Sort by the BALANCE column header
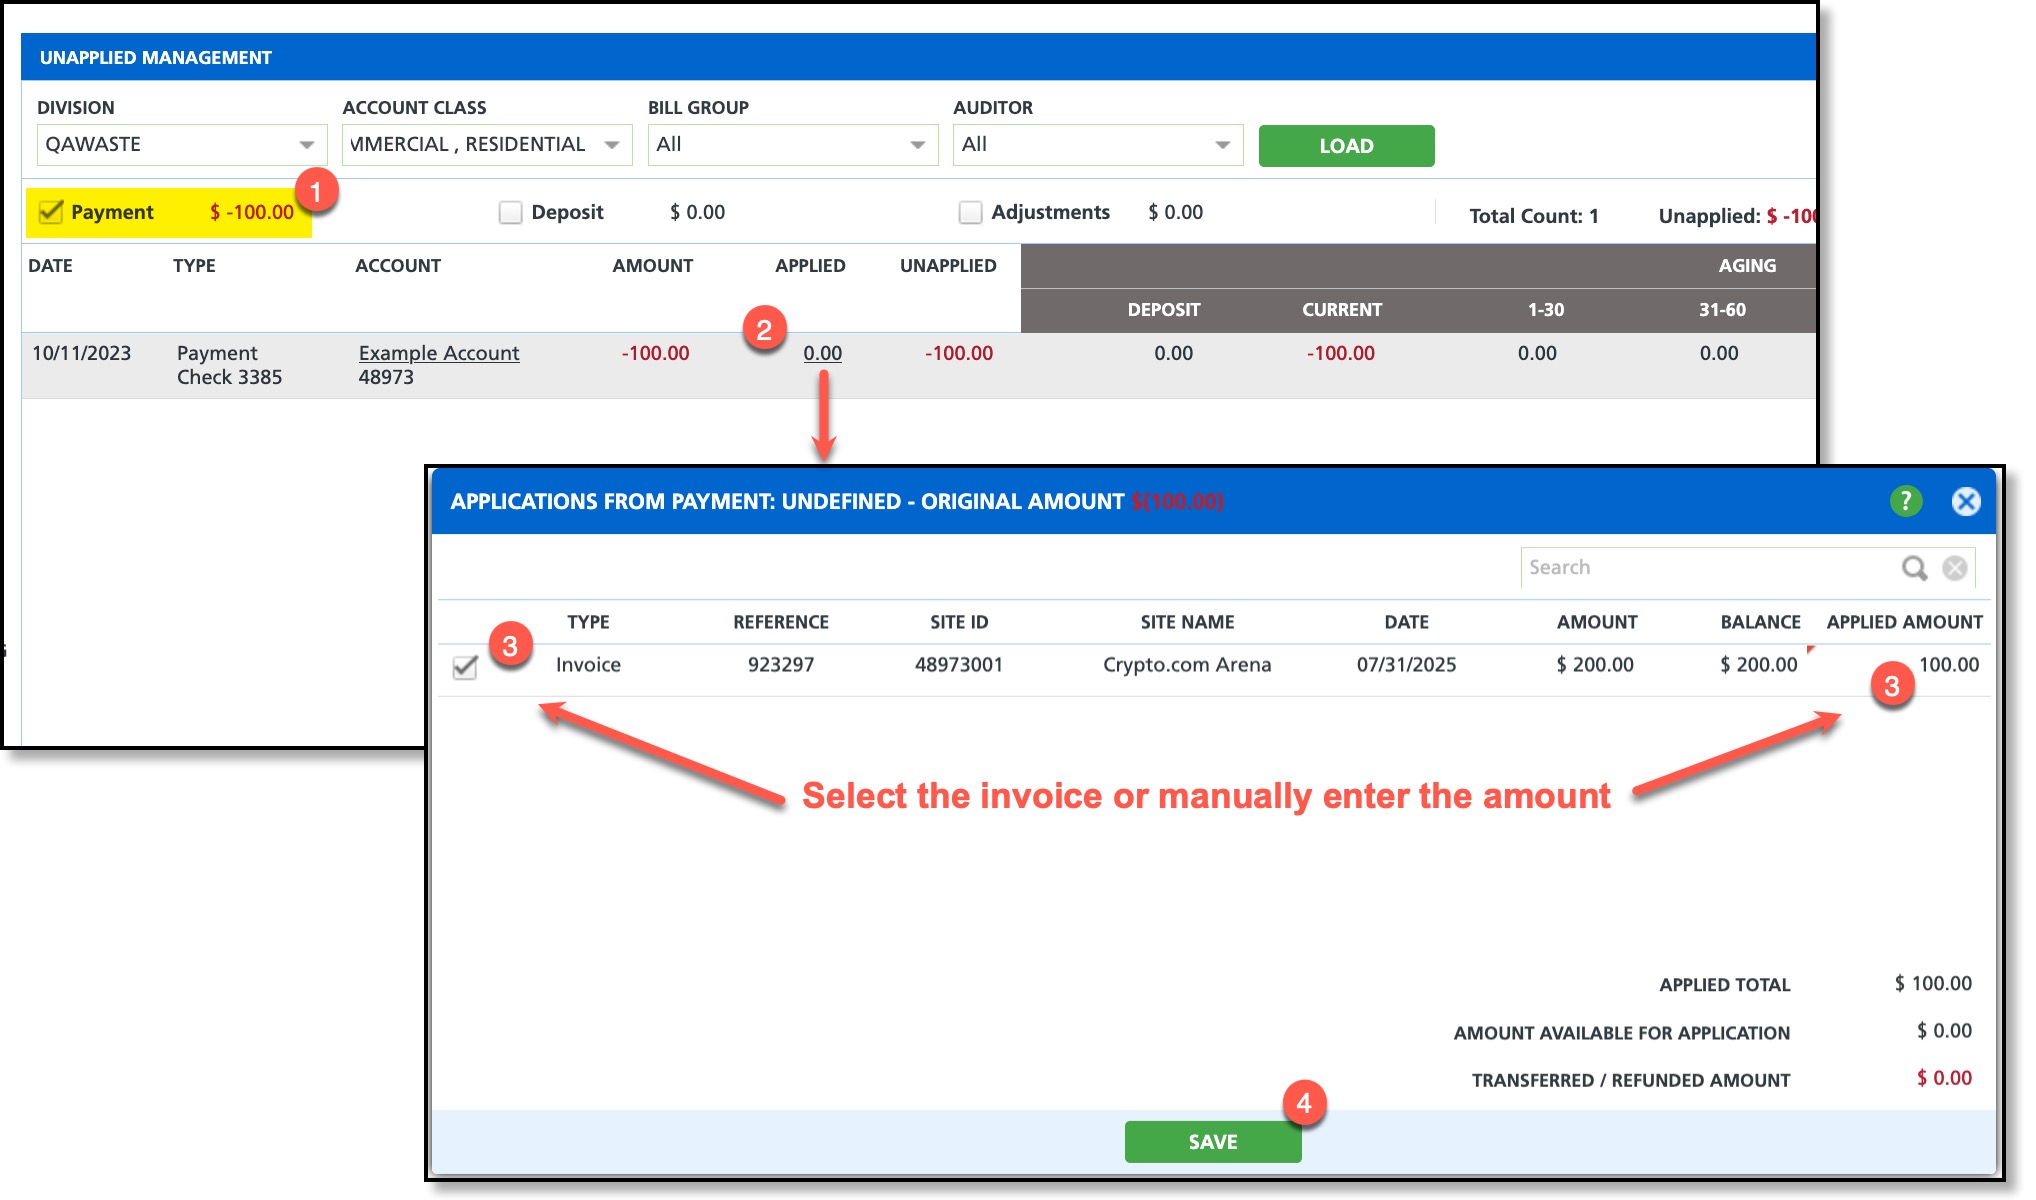2036x1200 pixels. (x=1759, y=622)
